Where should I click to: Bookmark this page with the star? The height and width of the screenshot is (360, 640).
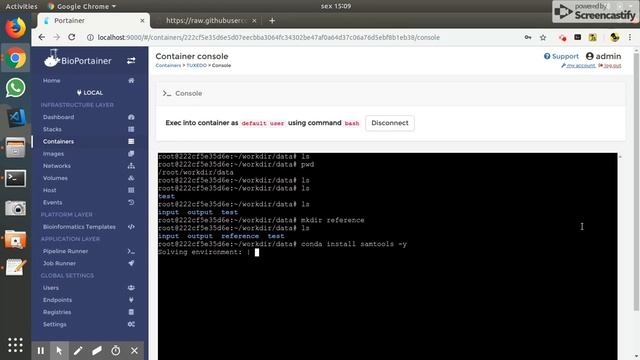(543, 37)
